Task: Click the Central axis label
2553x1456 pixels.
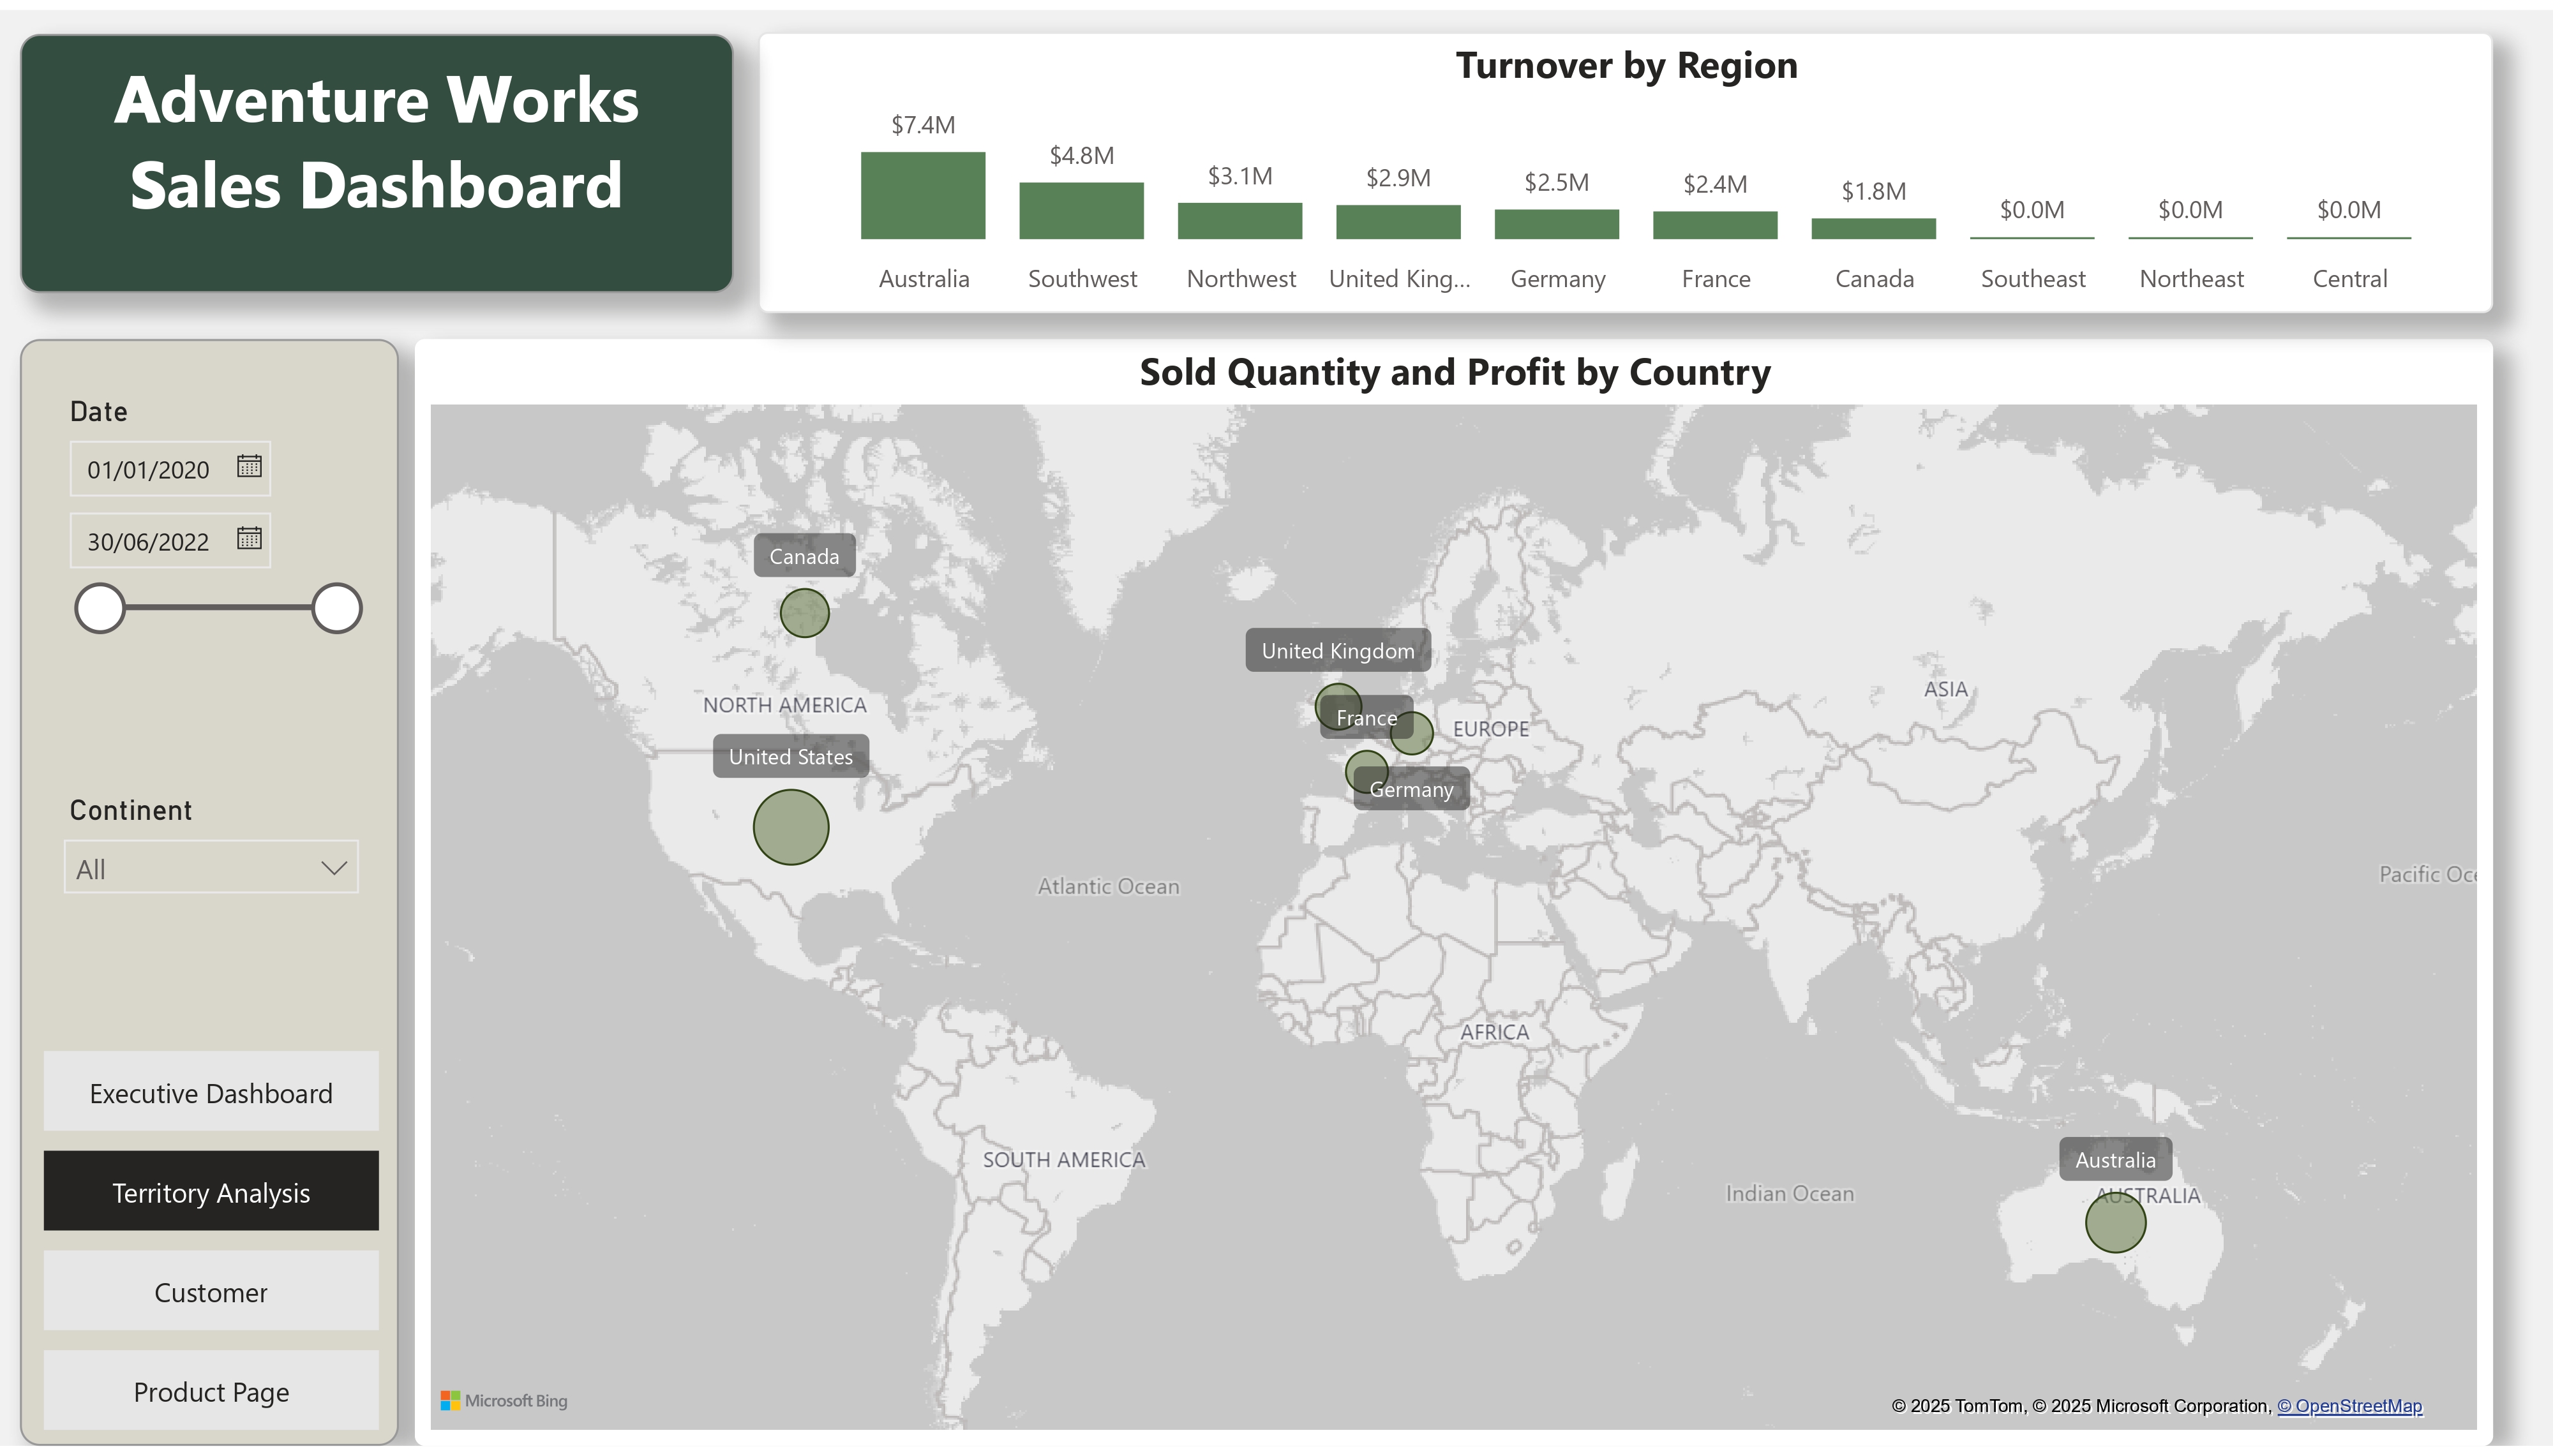Action: (2350, 279)
